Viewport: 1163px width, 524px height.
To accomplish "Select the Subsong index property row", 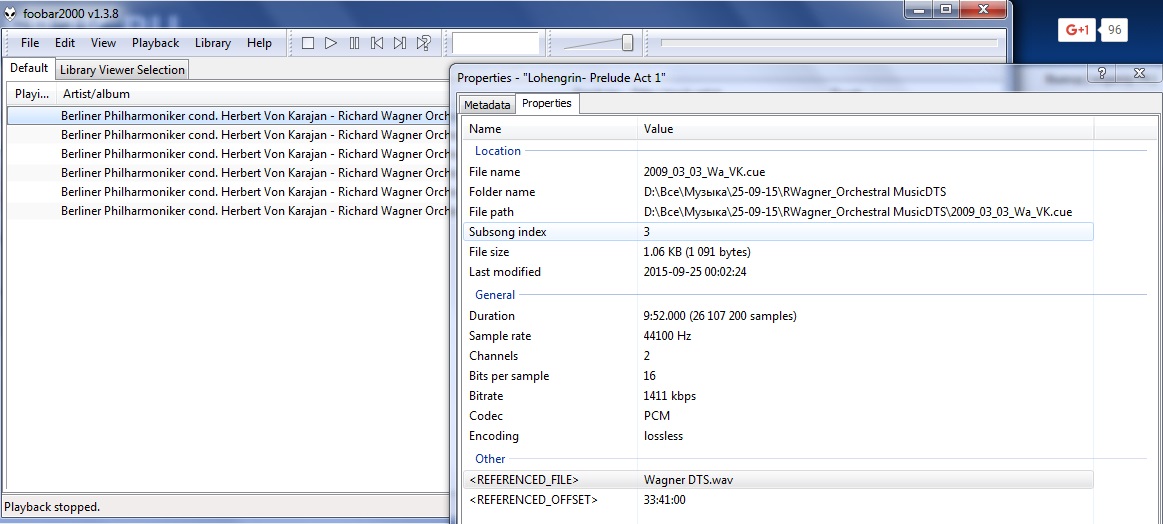I will click(780, 232).
